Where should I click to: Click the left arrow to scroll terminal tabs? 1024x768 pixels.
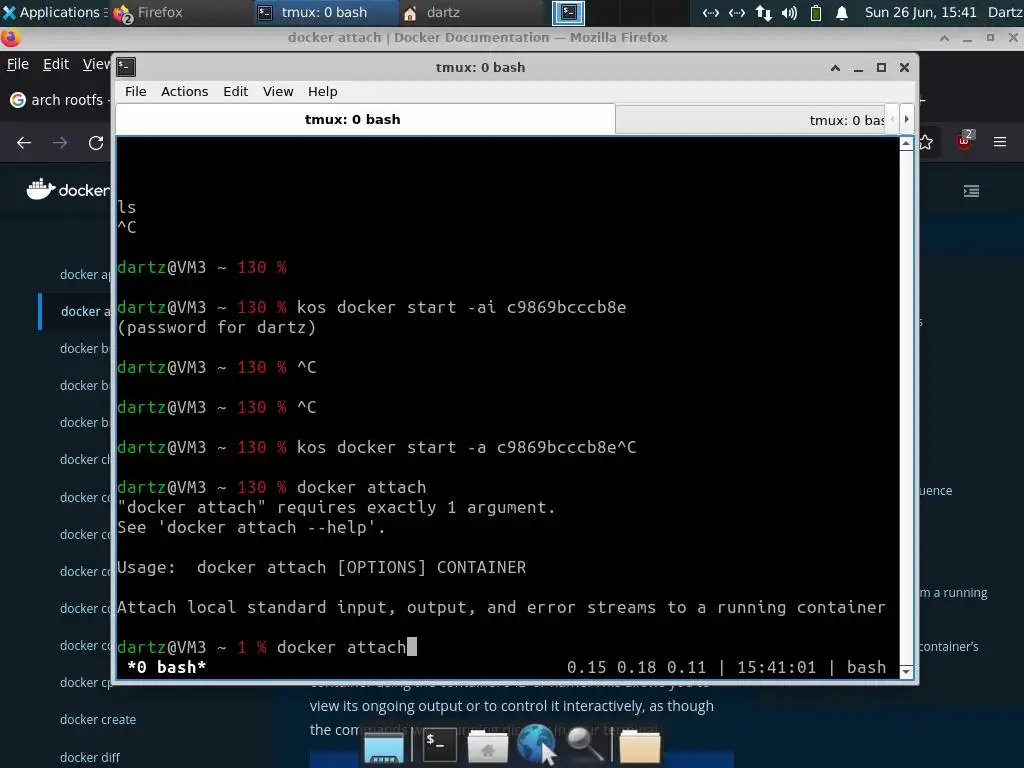coord(892,119)
